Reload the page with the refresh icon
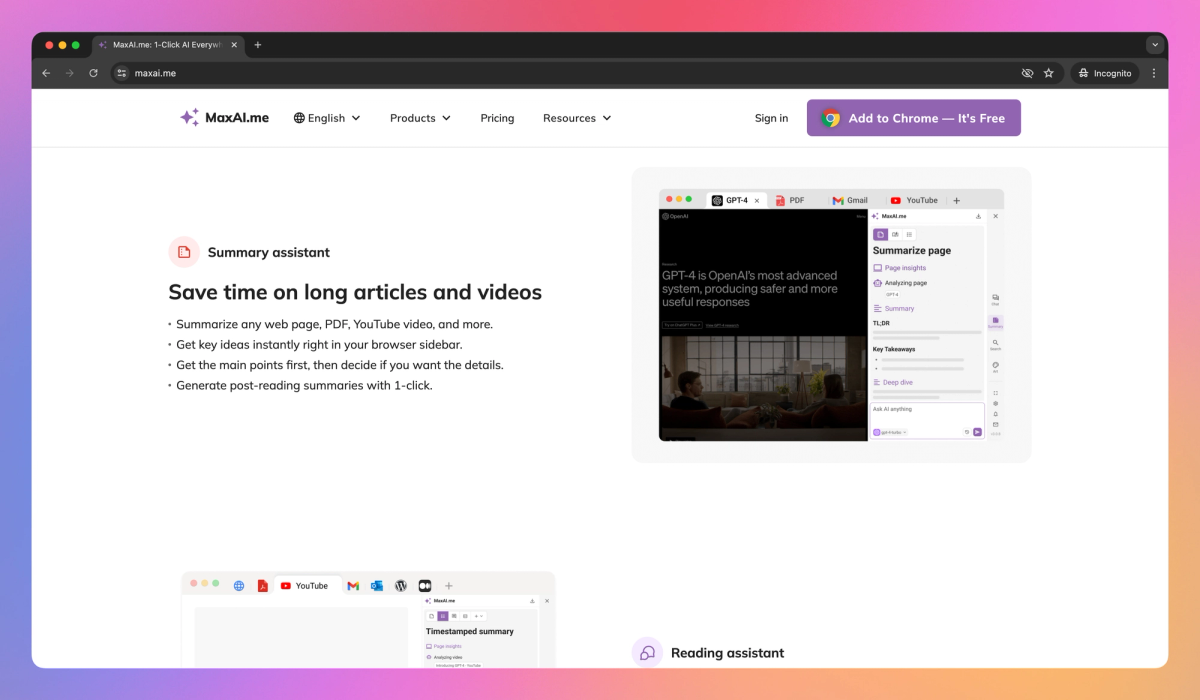The width and height of the screenshot is (1200, 700). pyautogui.click(x=94, y=73)
